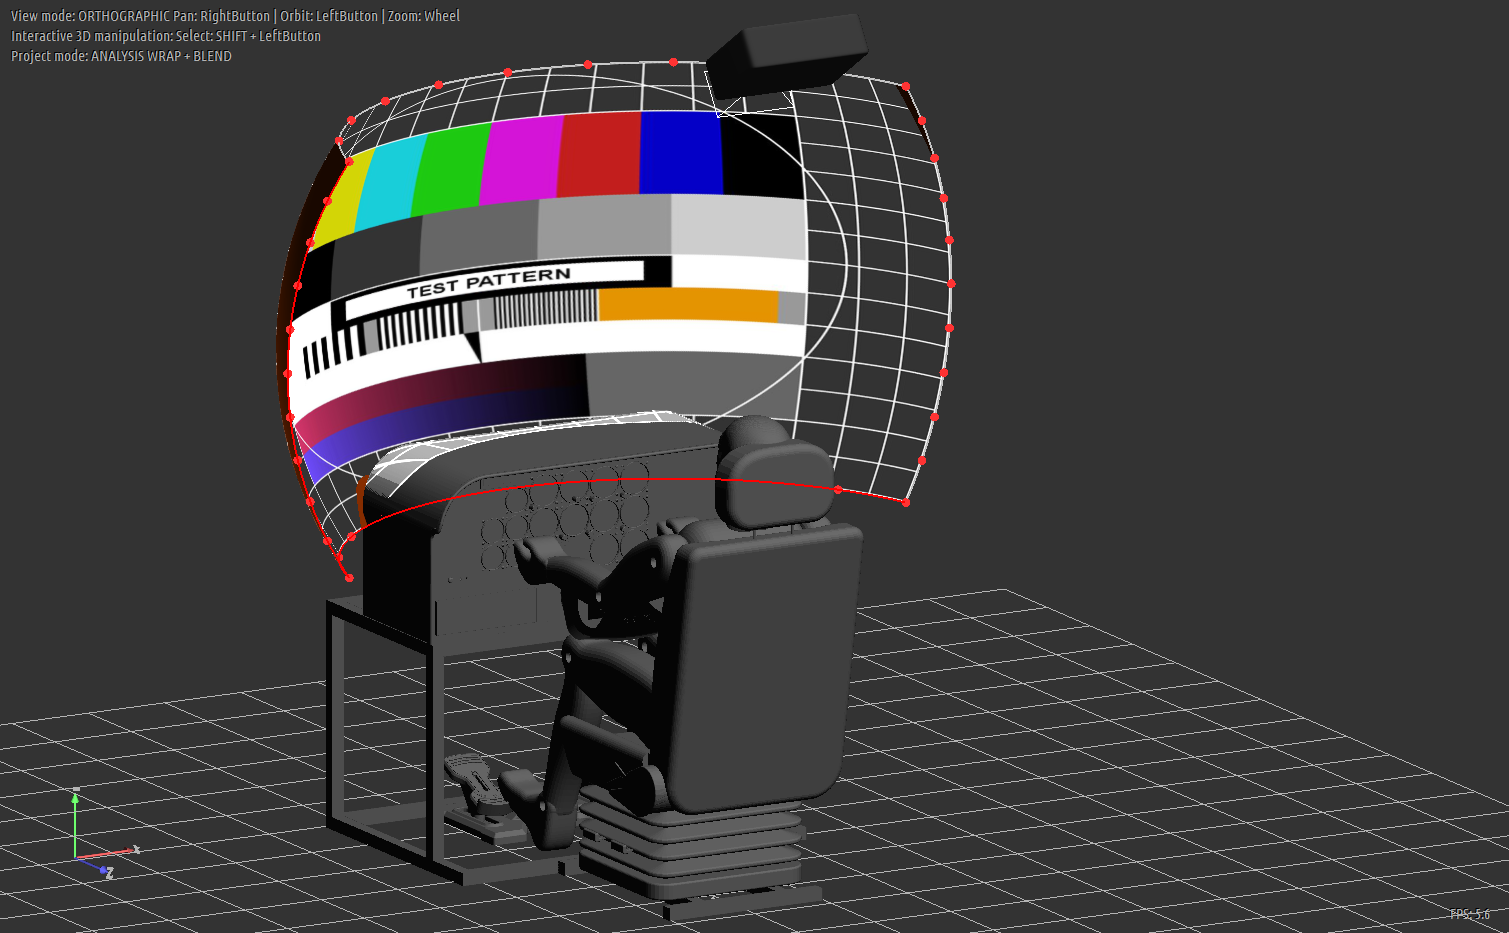Click 'Project mode: ANALYSIS WRAP + BLEND' text
Screen dimensions: 1509x933
[121, 56]
